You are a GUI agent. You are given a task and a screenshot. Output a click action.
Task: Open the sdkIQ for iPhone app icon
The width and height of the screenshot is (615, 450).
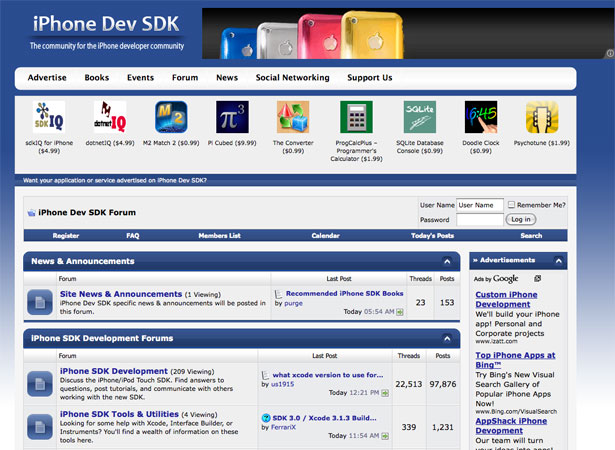pyautogui.click(x=49, y=117)
